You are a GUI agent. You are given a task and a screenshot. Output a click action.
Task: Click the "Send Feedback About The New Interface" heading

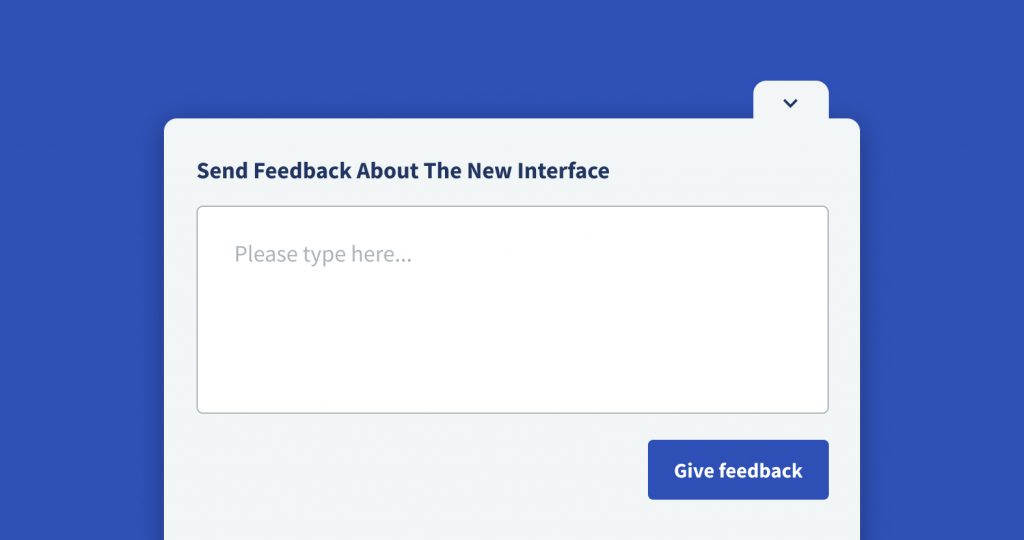point(402,170)
